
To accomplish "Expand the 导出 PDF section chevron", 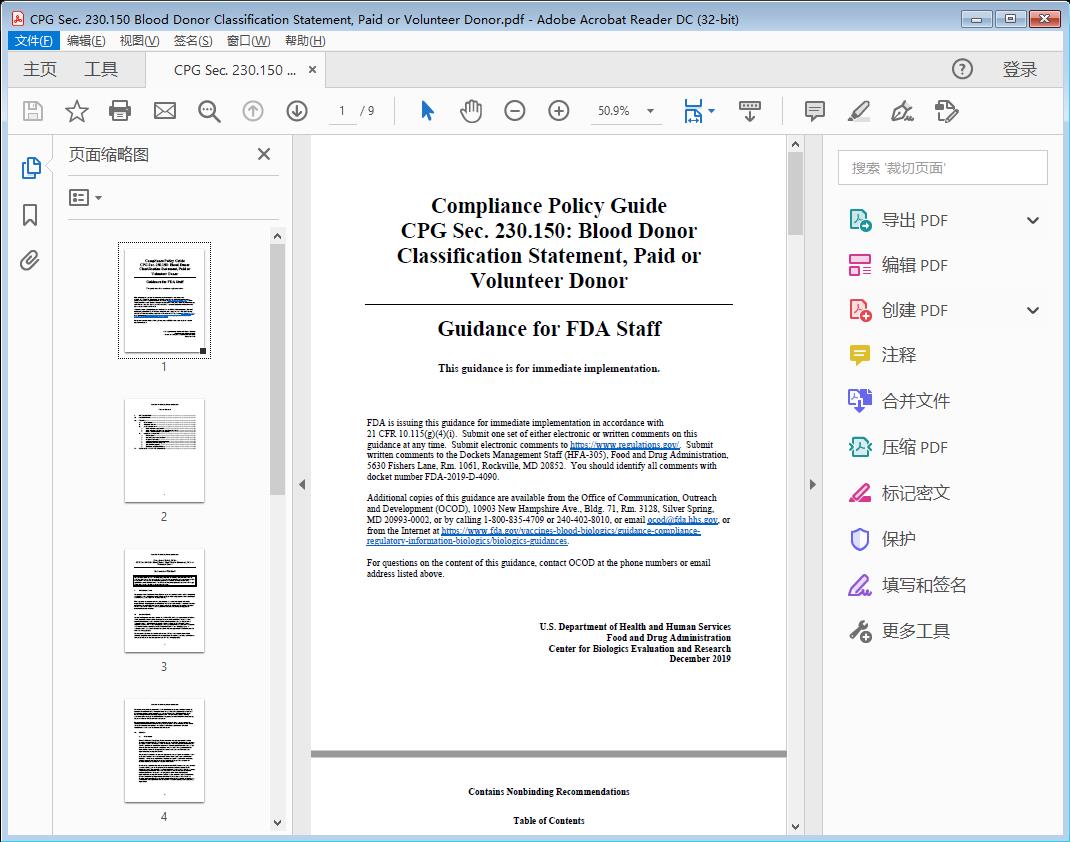I will (1033, 221).
